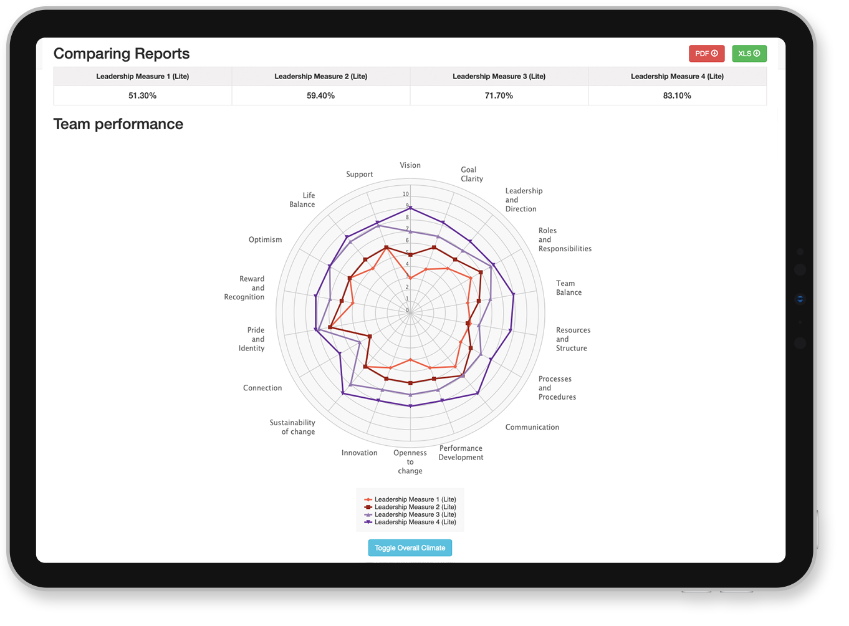Click the 71.70% score cell
The width and height of the screenshot is (849, 626).
pos(499,95)
